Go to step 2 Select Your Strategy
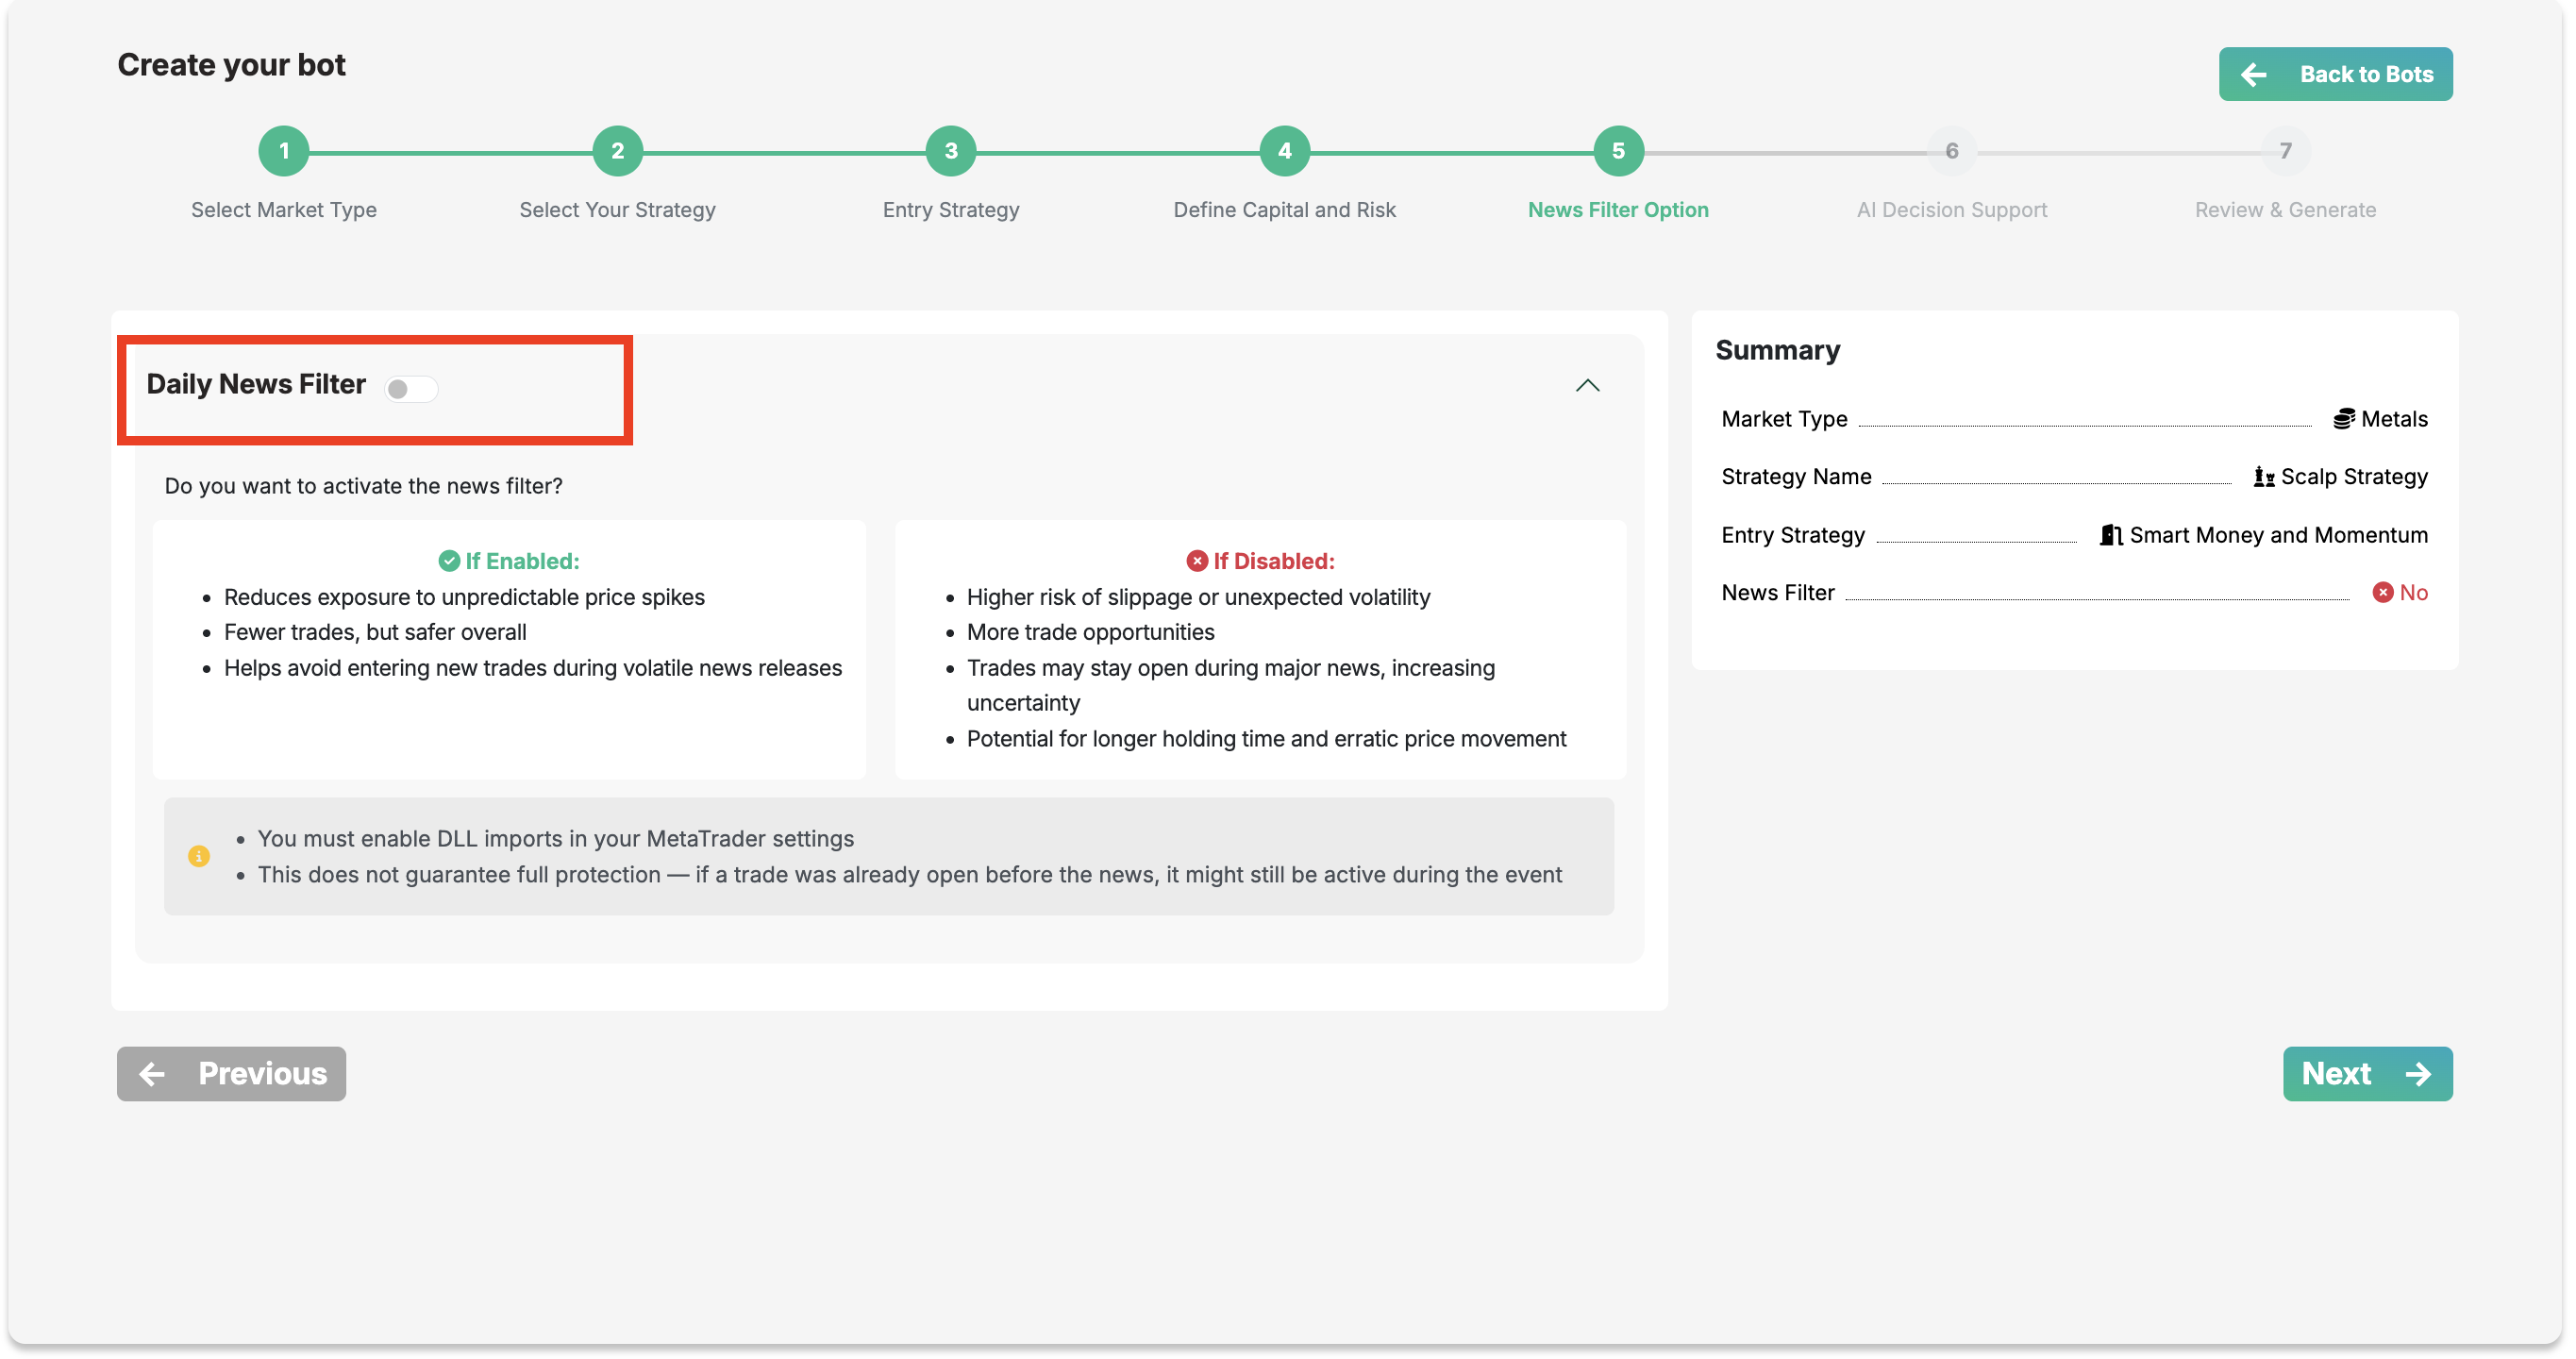2576x1359 pixels. pos(617,151)
